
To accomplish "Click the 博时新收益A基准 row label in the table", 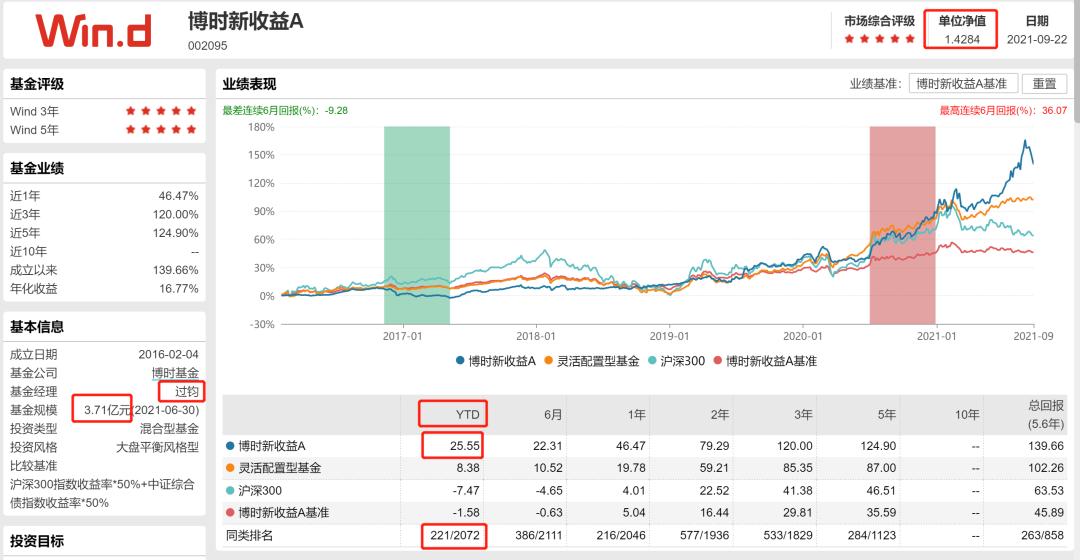I will [x=284, y=512].
